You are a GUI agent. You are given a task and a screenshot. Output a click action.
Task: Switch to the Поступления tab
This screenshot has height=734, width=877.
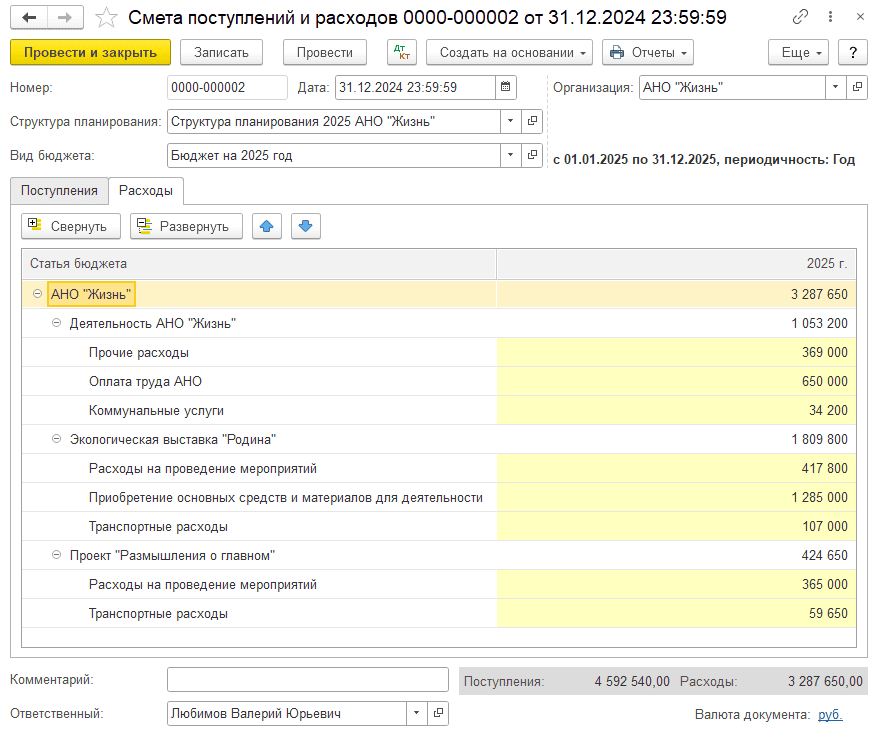59,191
